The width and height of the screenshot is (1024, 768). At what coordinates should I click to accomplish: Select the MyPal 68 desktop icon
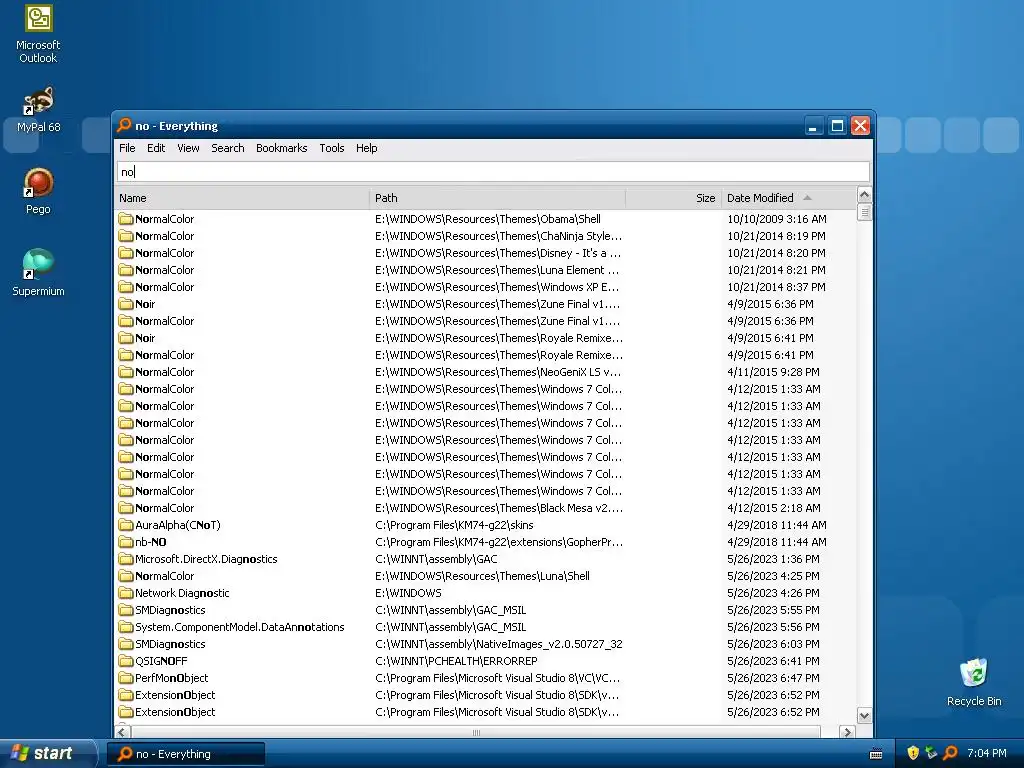click(x=38, y=109)
